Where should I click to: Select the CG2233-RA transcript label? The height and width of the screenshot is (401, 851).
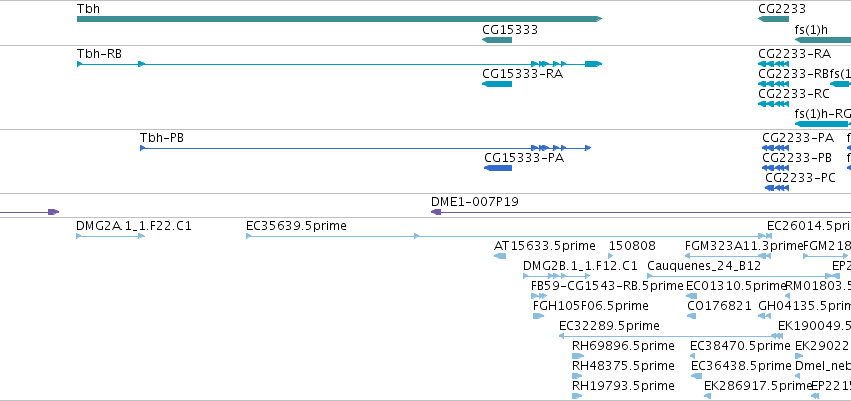coord(795,54)
